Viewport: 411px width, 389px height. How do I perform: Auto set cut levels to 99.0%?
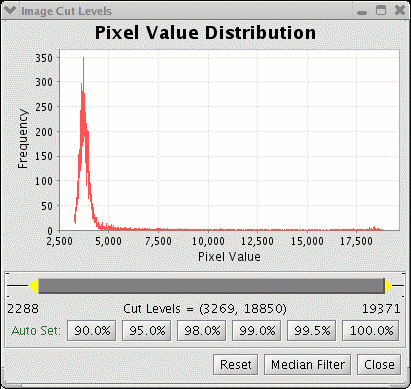257,331
